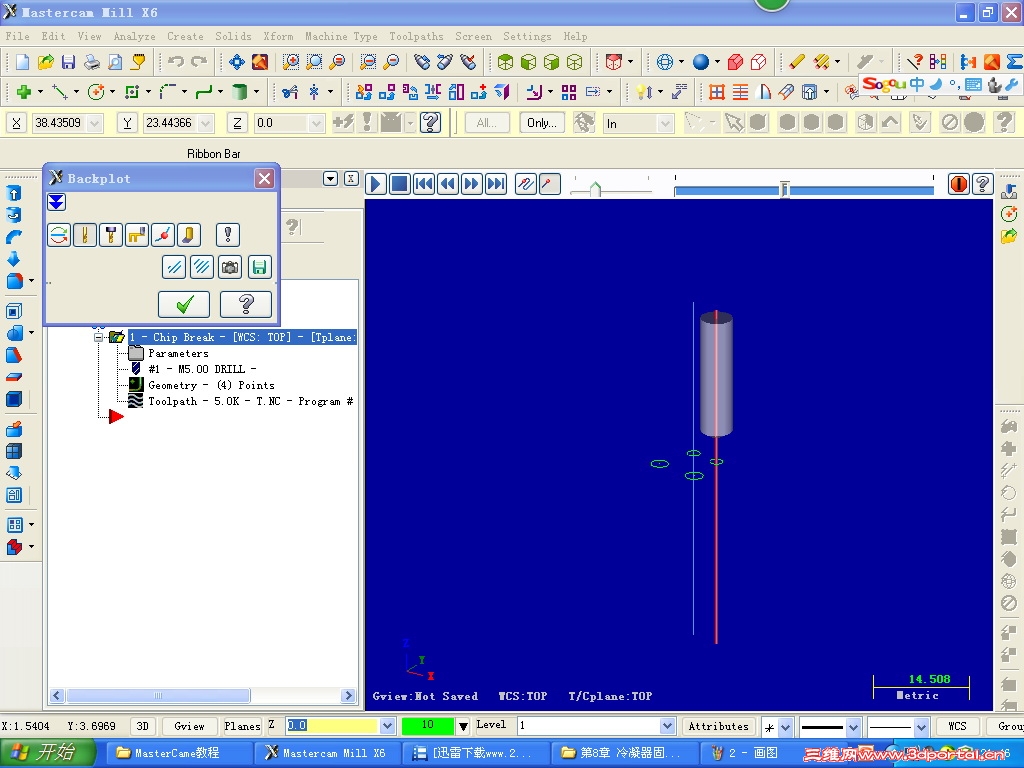Click the Backplot expand double-arrow icon
The image size is (1024, 768).
pos(56,202)
